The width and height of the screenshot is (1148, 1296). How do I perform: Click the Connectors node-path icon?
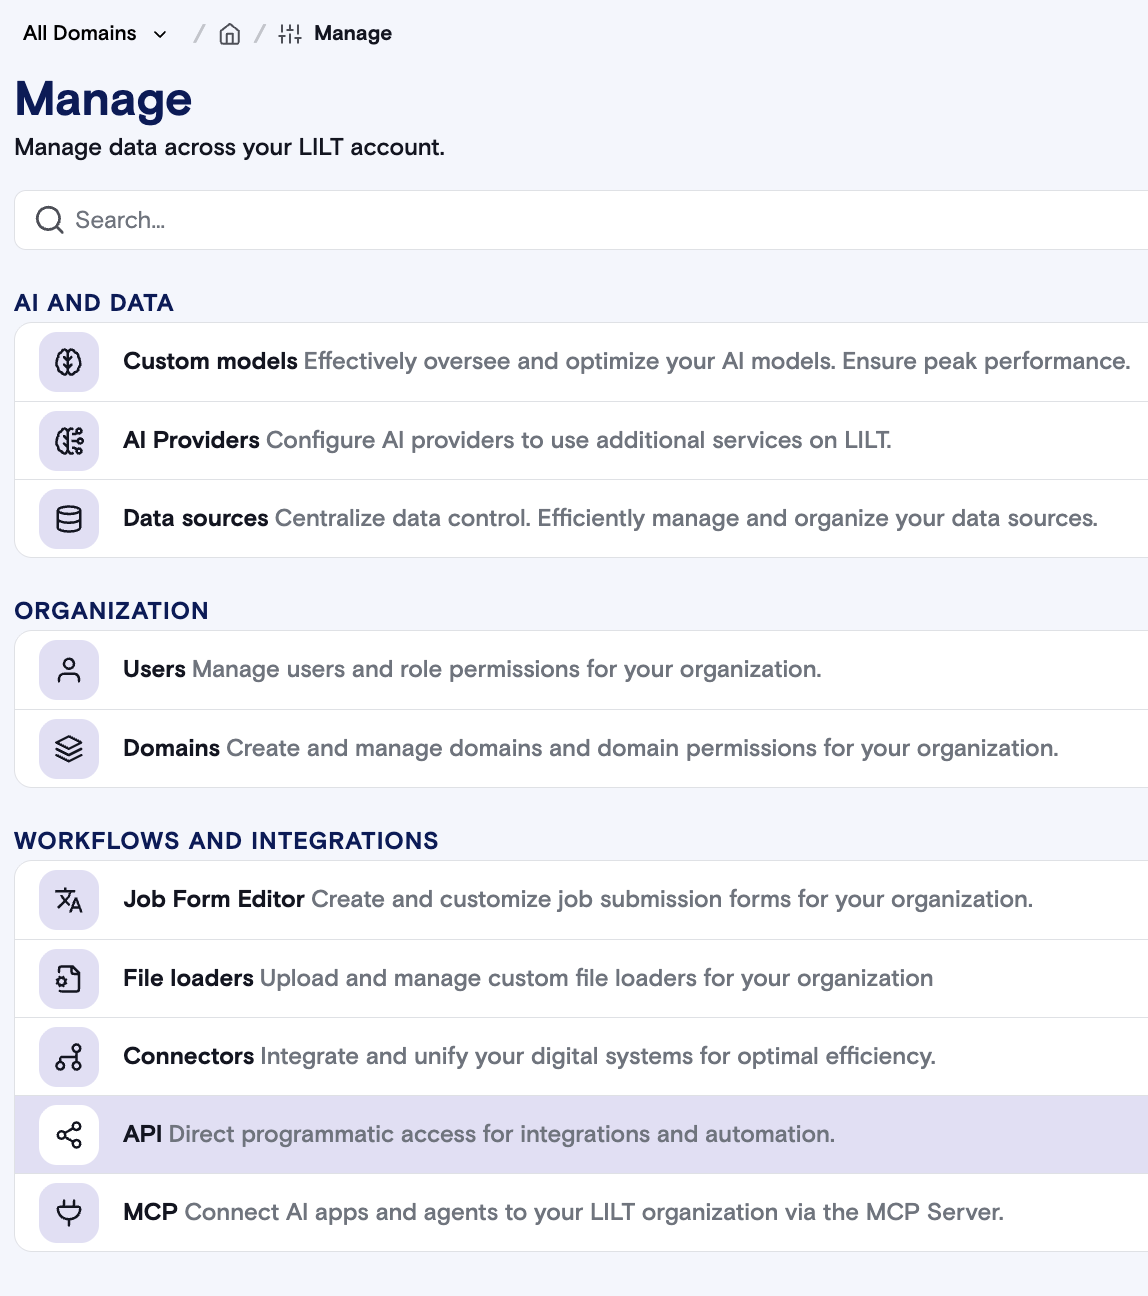69,1057
